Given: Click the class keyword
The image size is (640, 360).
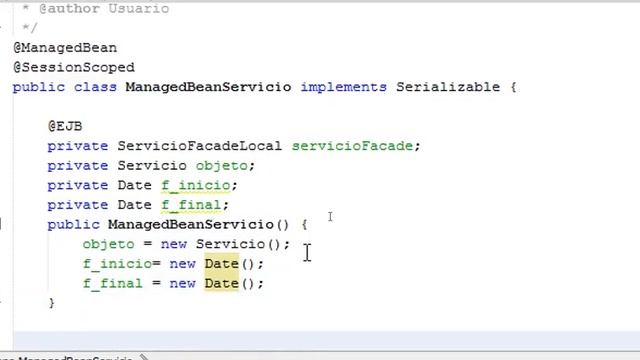Looking at the screenshot, I should pos(96,87).
